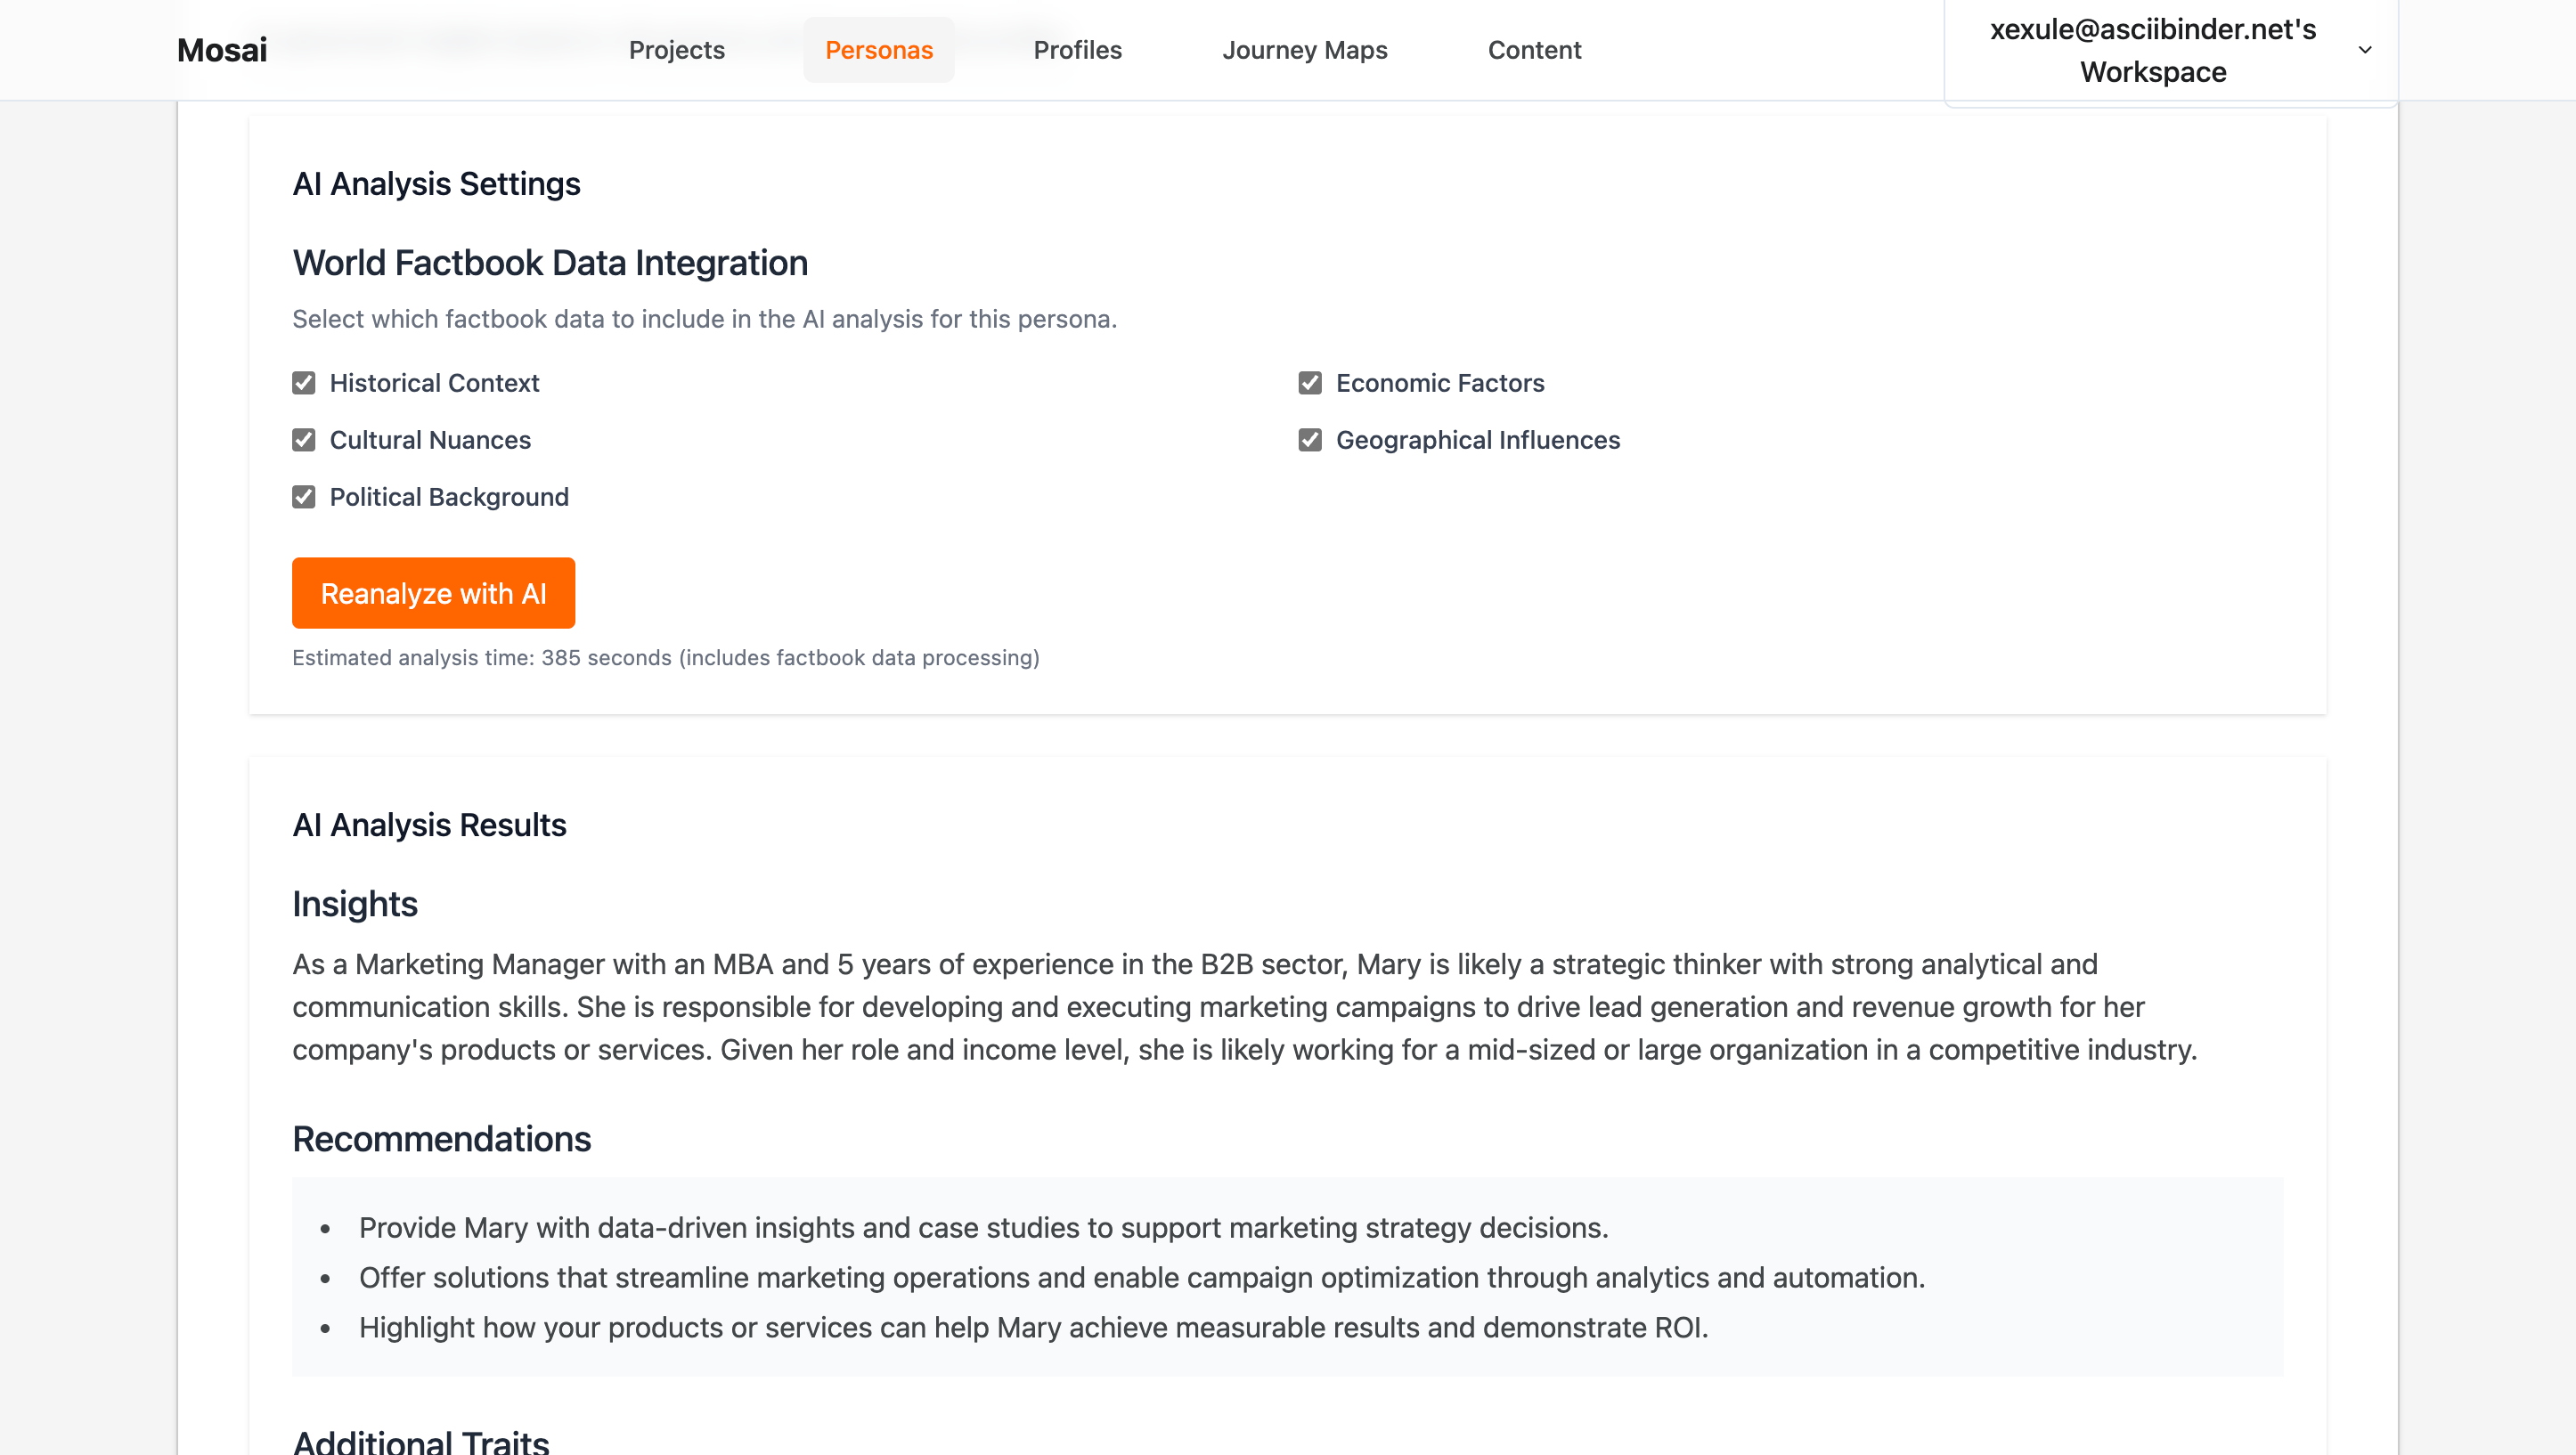Viewport: 2576px width, 1455px height.
Task: Uncheck Economic Factors option
Action: [x=1309, y=383]
